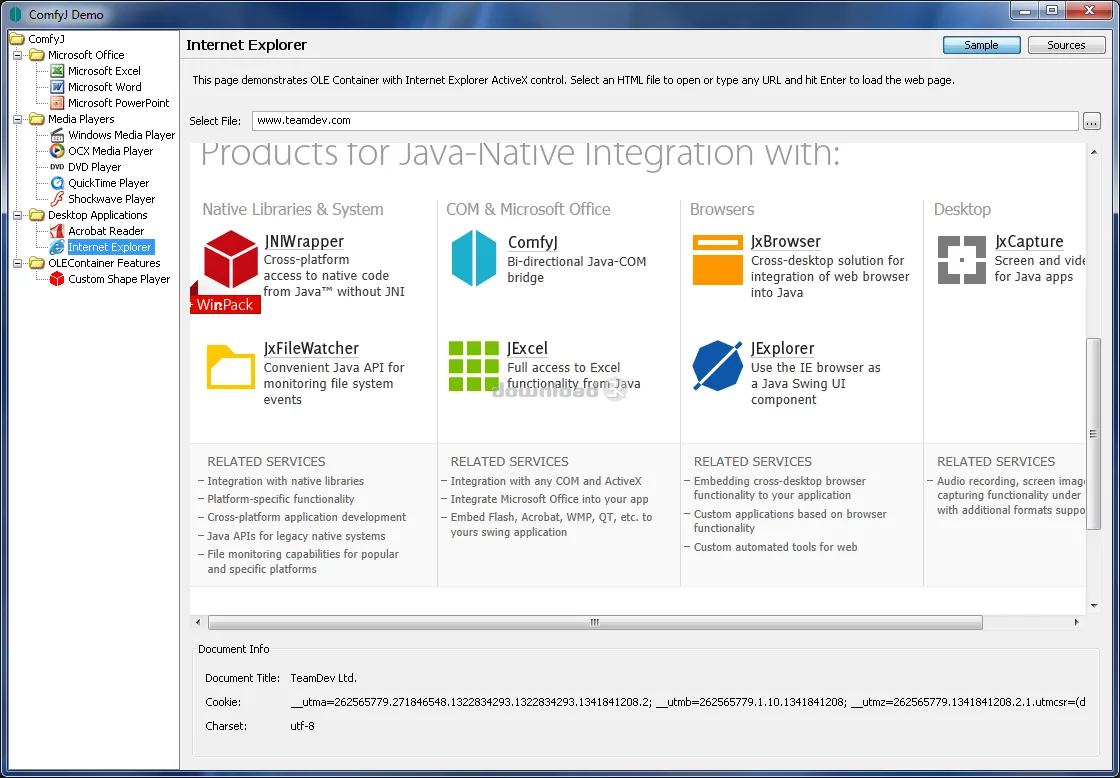
Task: Click the Acrobat Reader icon in sidebar
Action: (x=57, y=231)
